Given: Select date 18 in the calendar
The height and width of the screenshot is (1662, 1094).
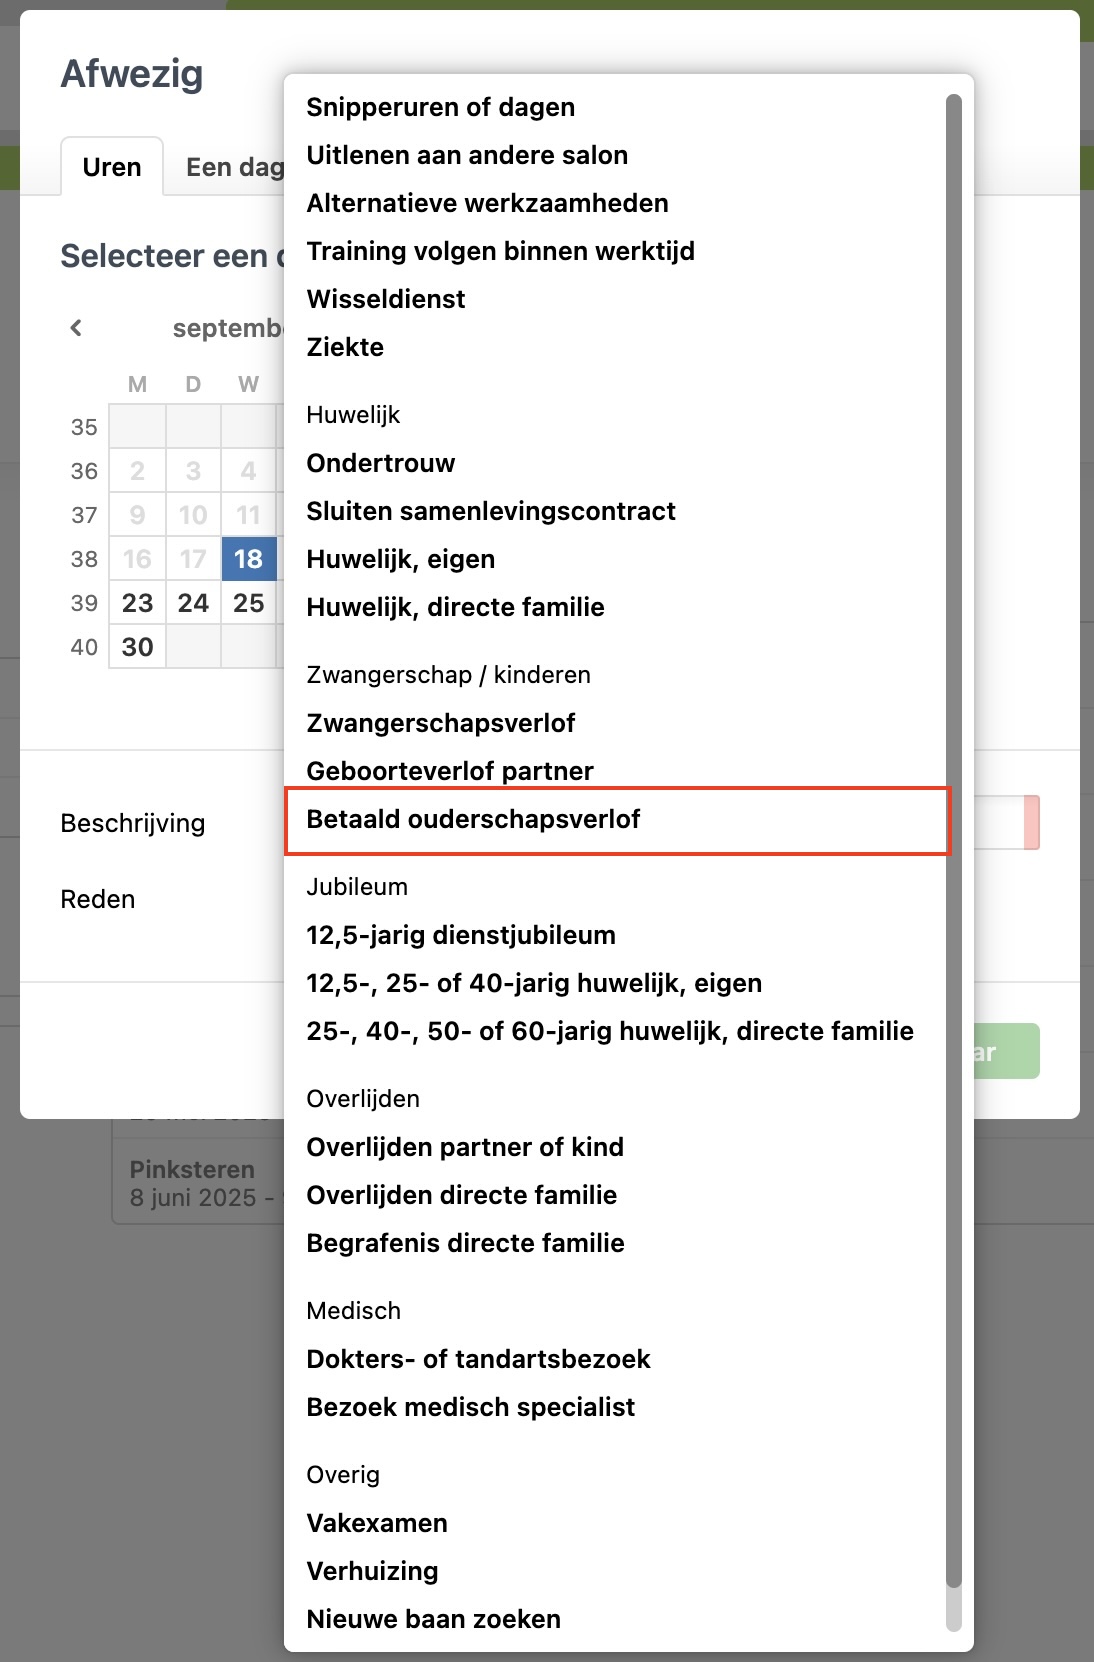Looking at the screenshot, I should (x=248, y=559).
